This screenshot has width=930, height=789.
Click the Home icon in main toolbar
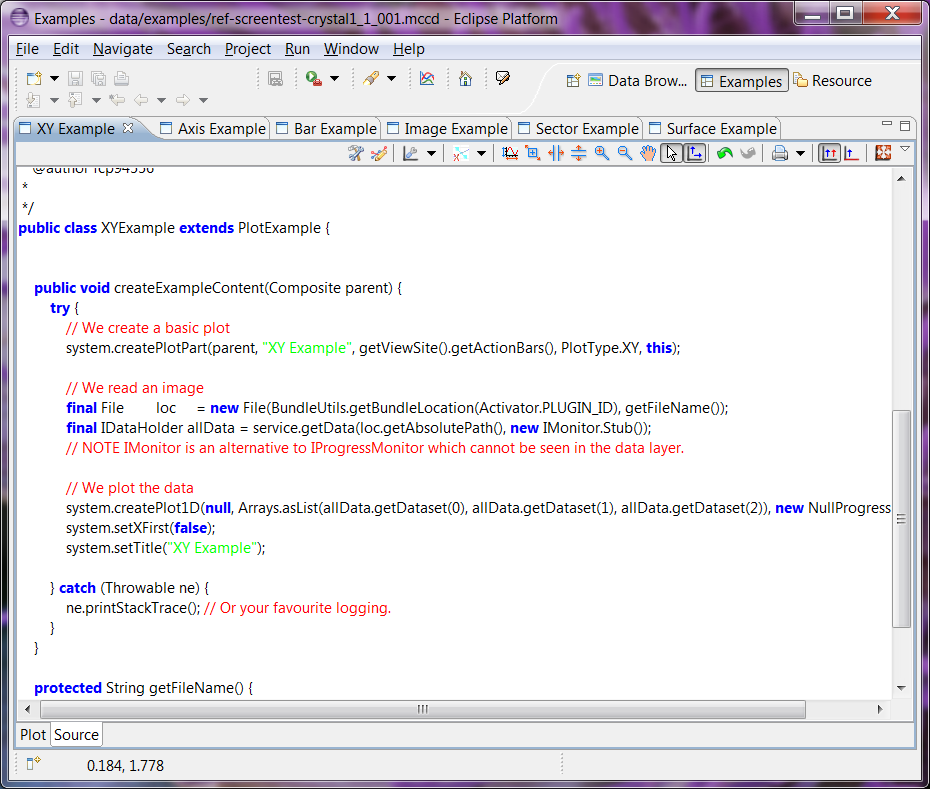click(x=465, y=78)
